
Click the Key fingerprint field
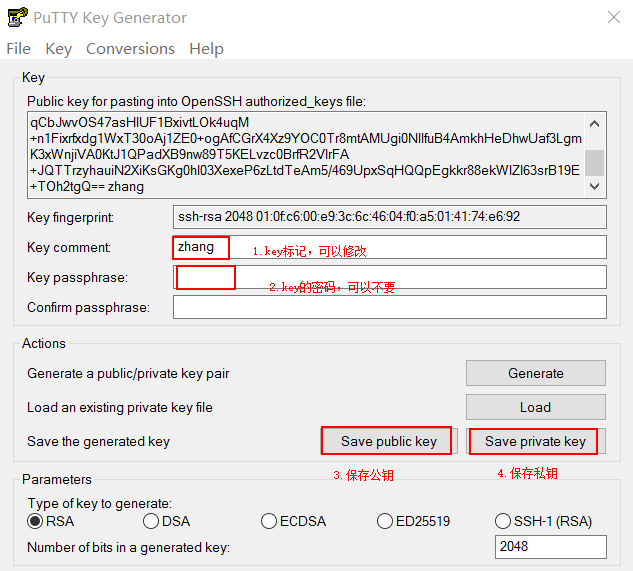click(x=390, y=217)
